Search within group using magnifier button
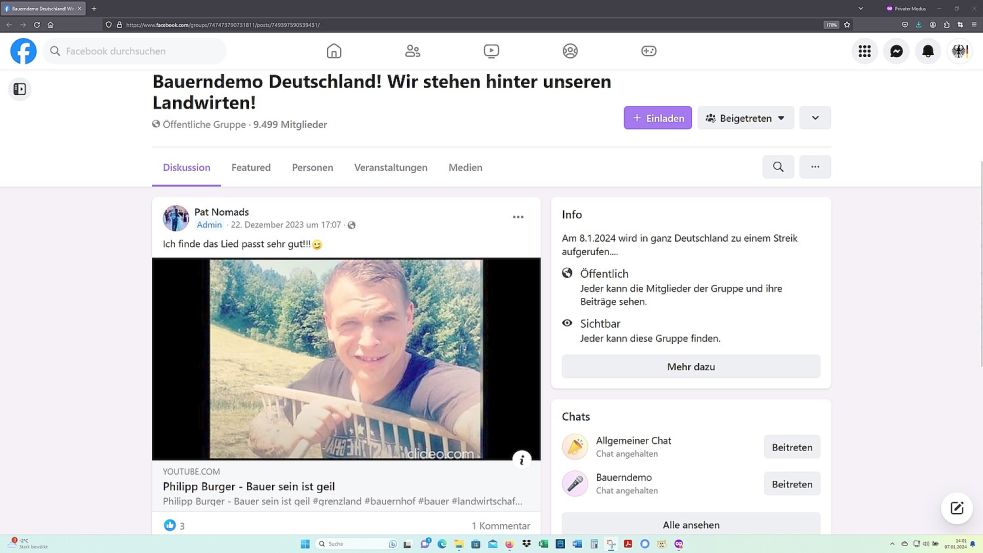This screenshot has width=983, height=553. (x=778, y=167)
